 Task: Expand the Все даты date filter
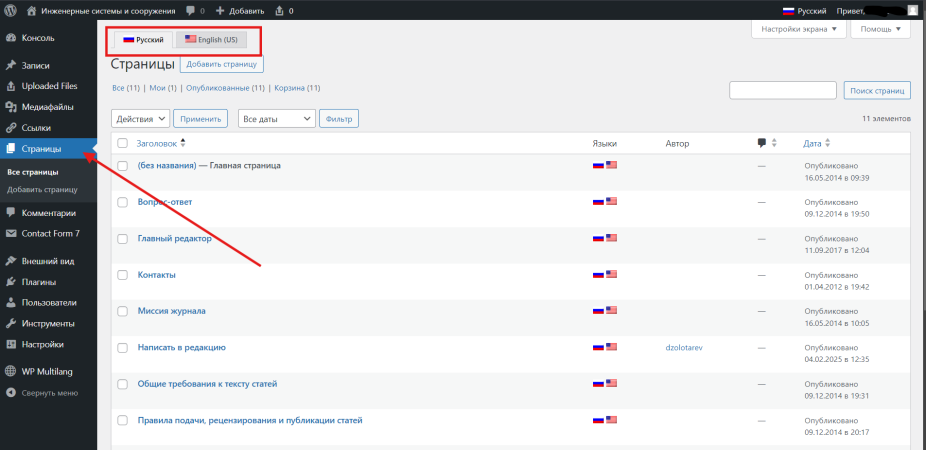pyautogui.click(x=276, y=118)
